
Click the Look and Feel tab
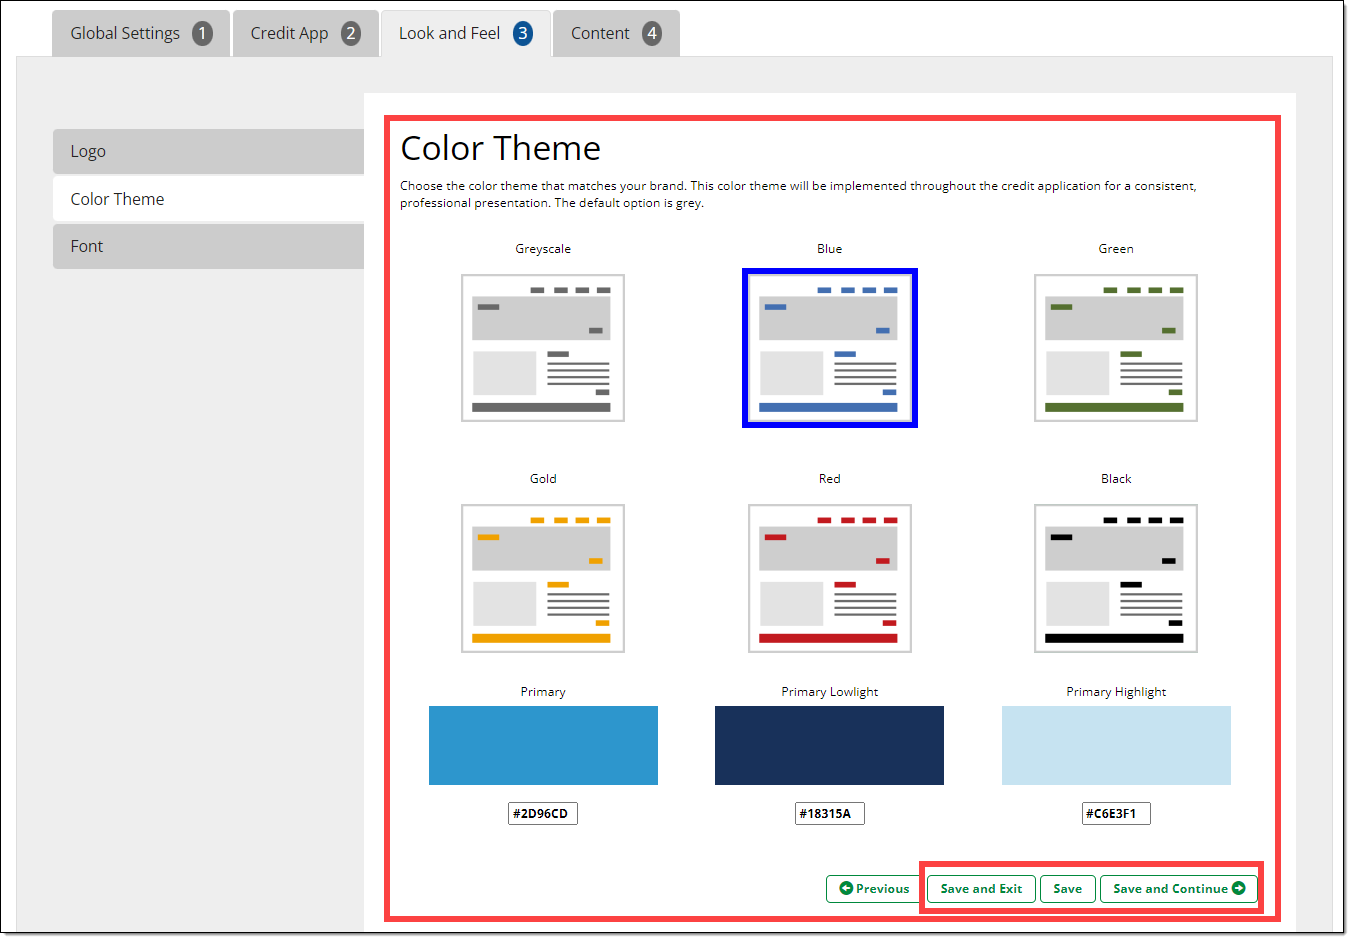pyautogui.click(x=465, y=34)
